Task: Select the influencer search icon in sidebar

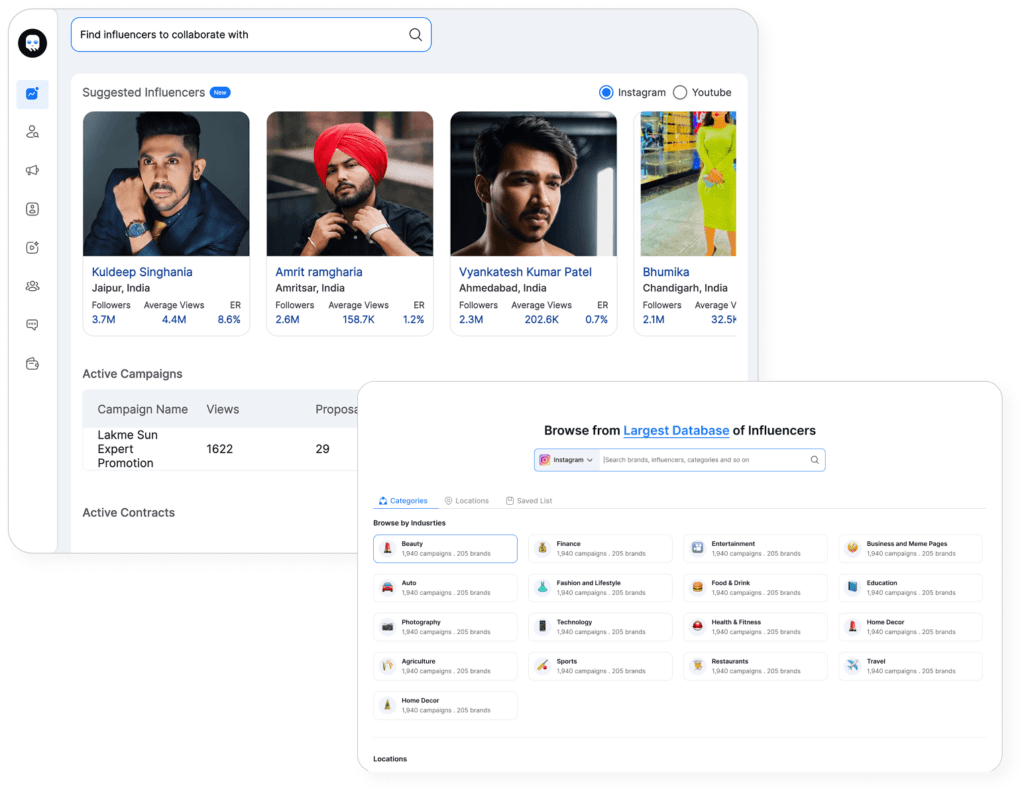Action: click(x=32, y=131)
